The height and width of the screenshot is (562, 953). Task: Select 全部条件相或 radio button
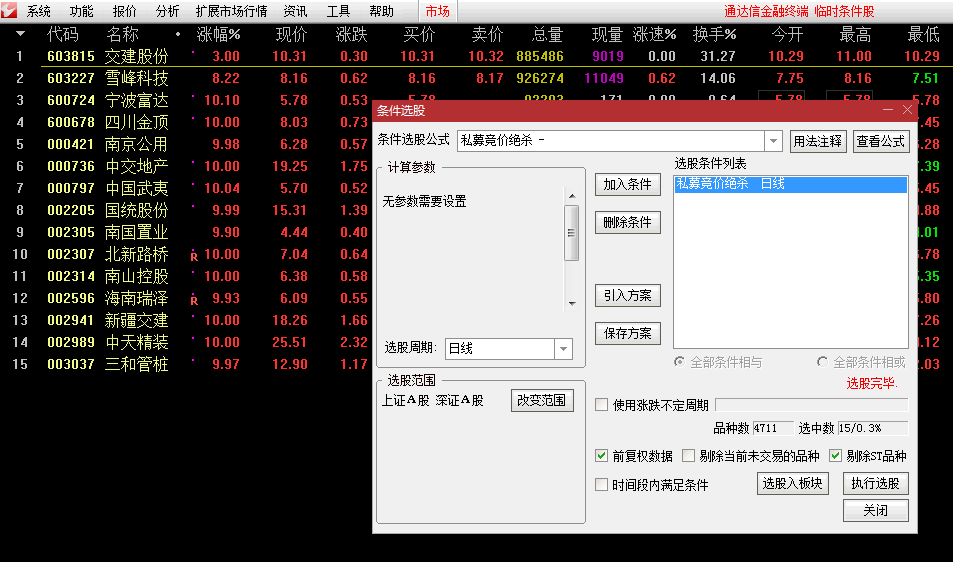point(822,362)
